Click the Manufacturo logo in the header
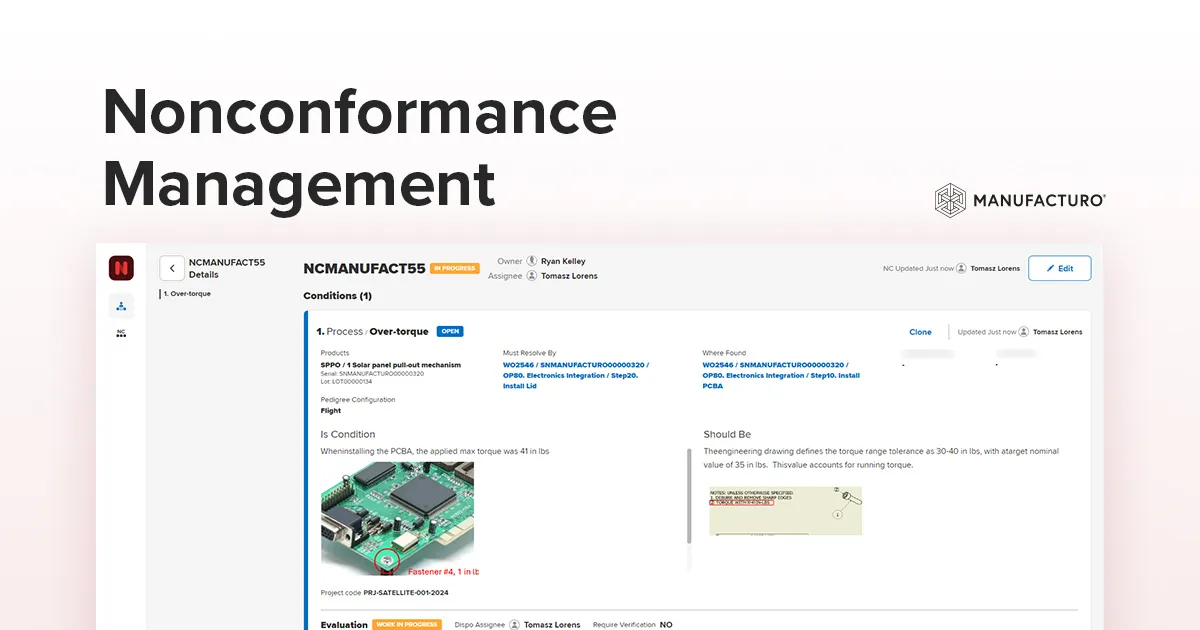Screen dimensions: 1200x630 pyautogui.click(x=1018, y=200)
